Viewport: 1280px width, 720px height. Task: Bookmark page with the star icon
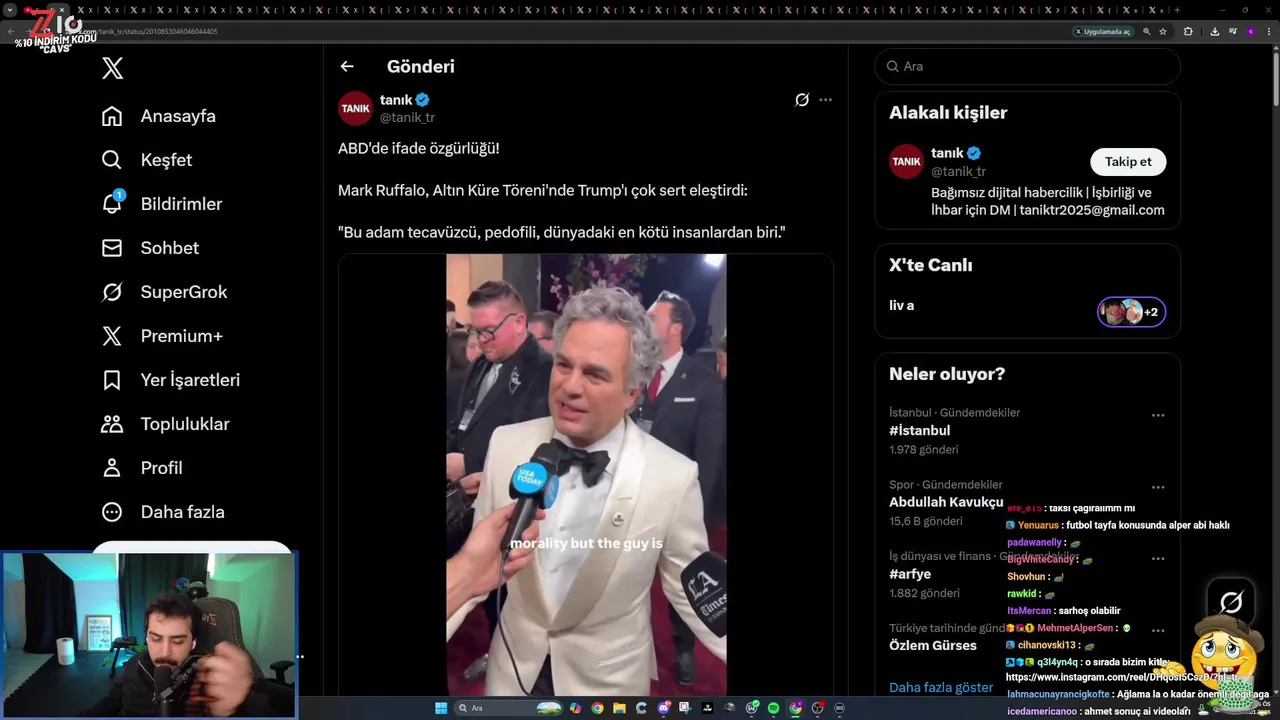1163,32
